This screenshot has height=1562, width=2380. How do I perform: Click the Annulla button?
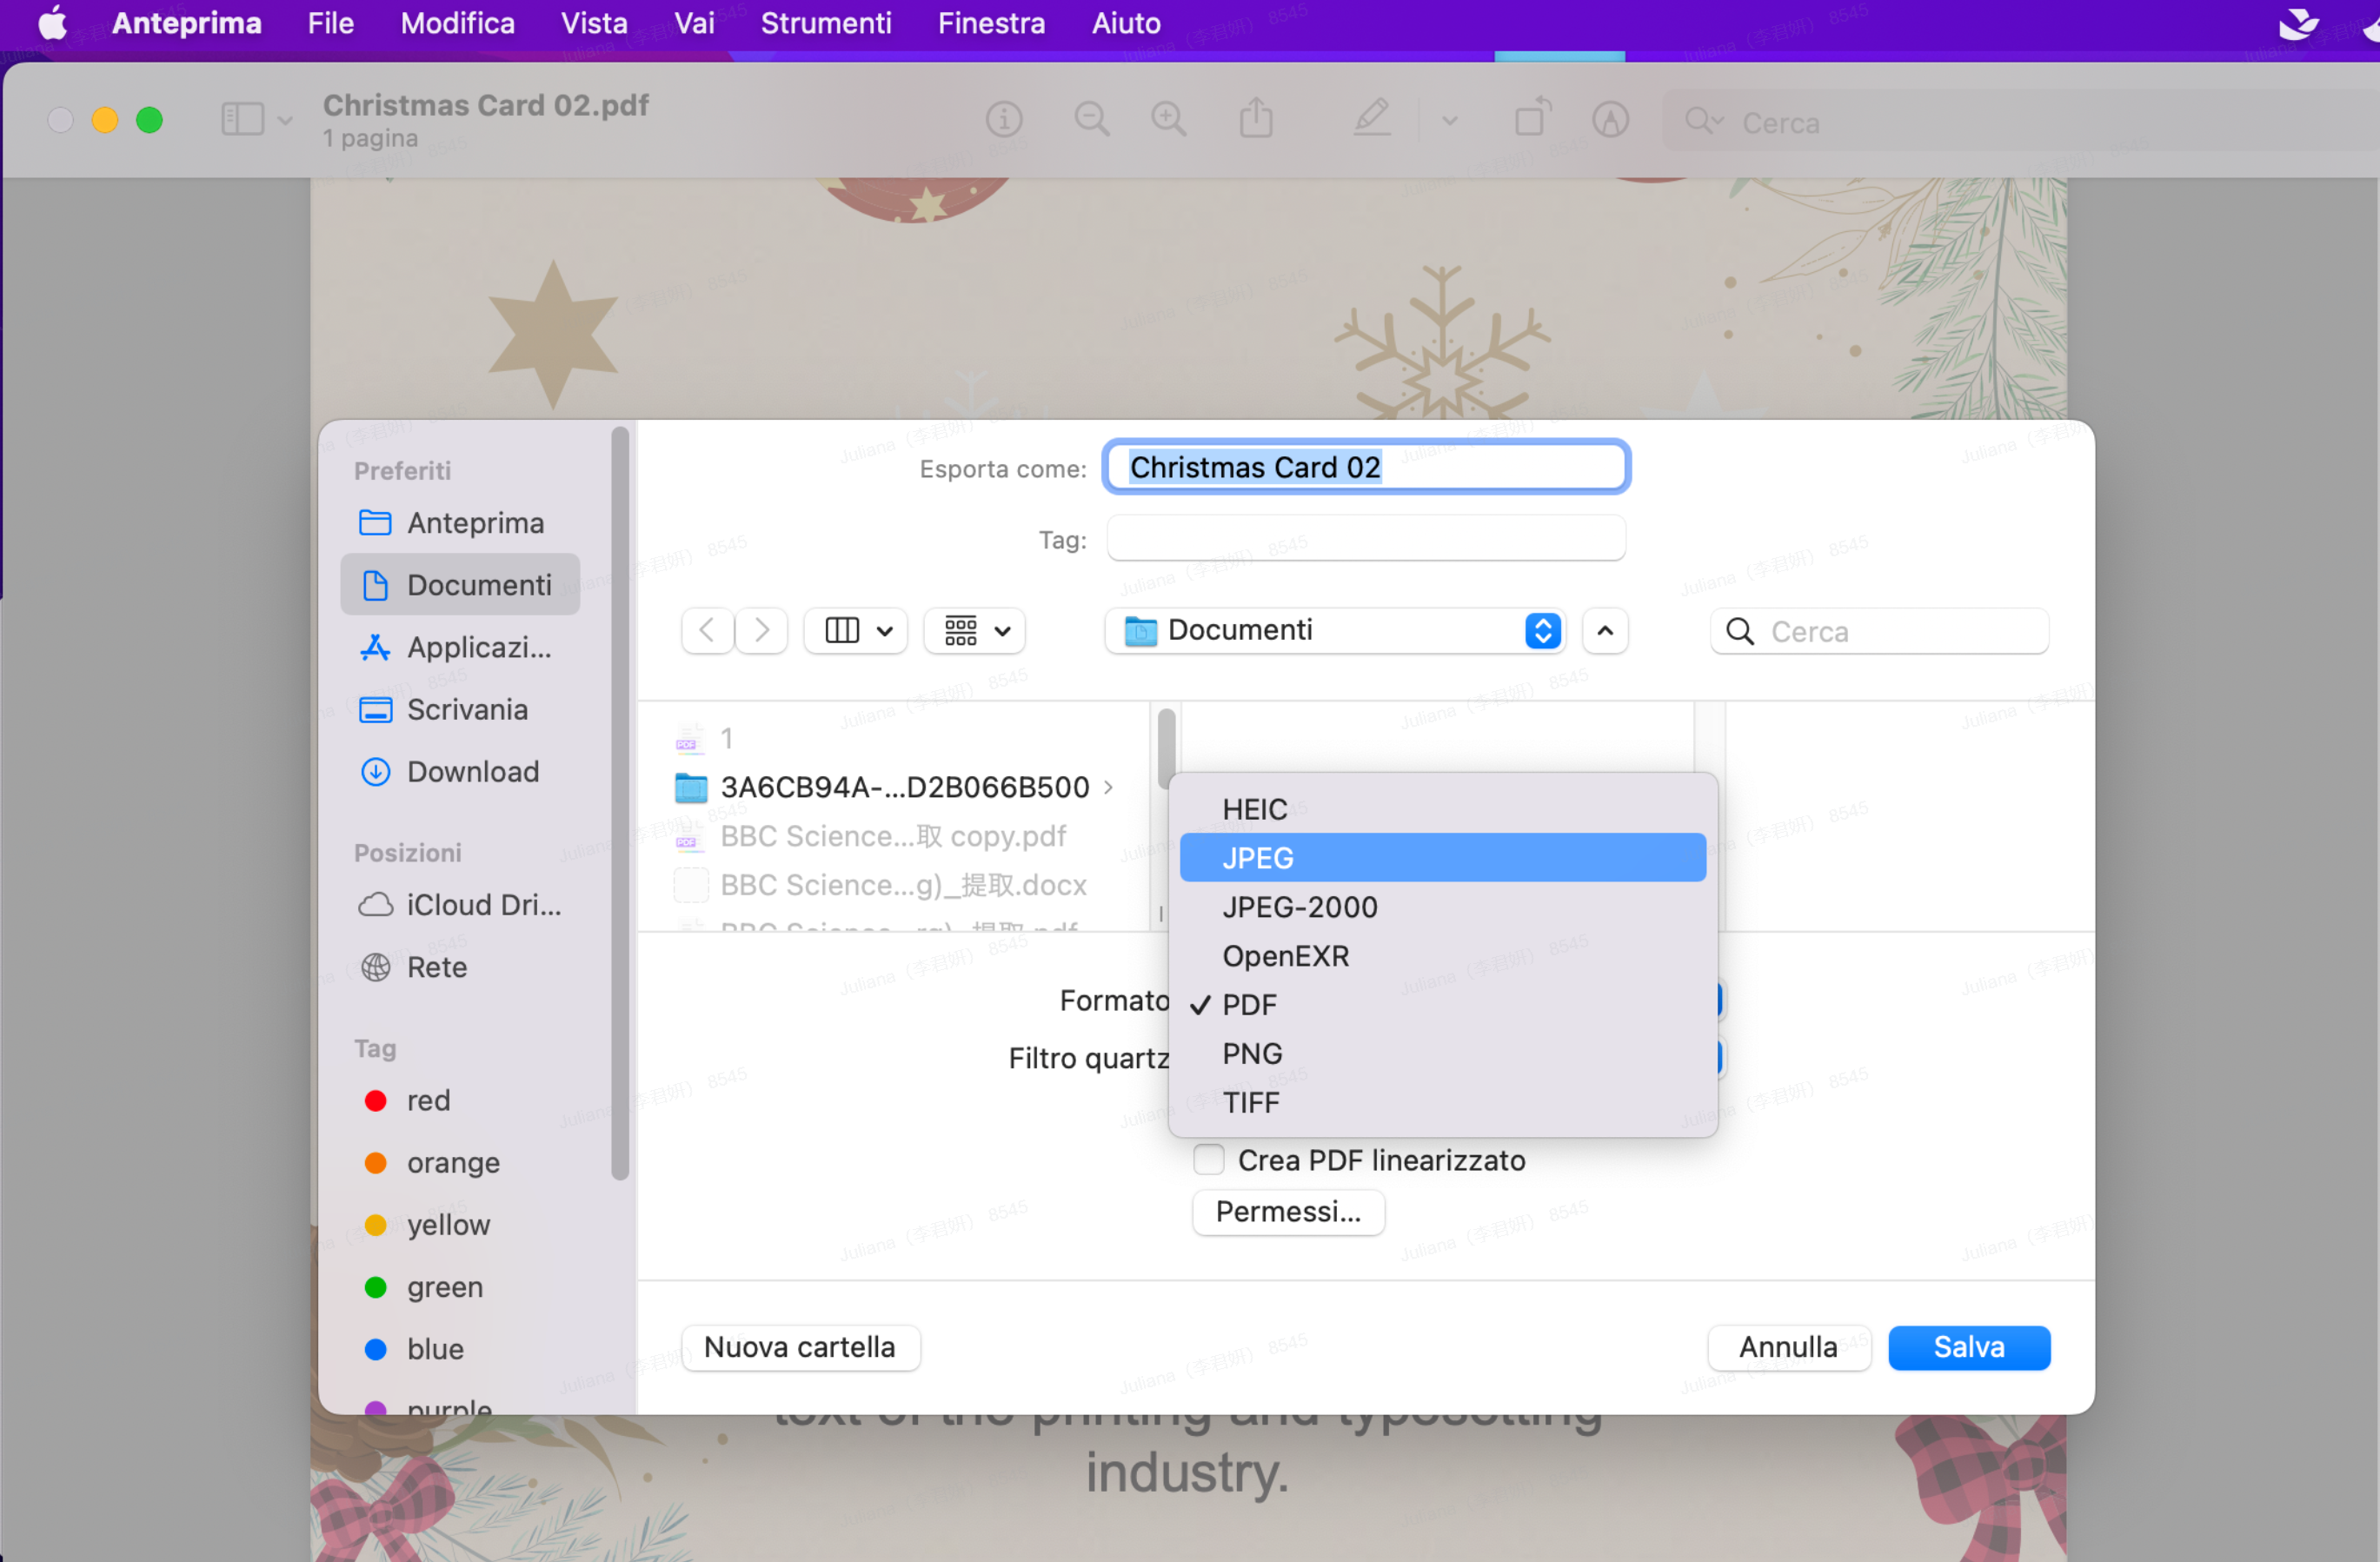[x=1789, y=1347]
